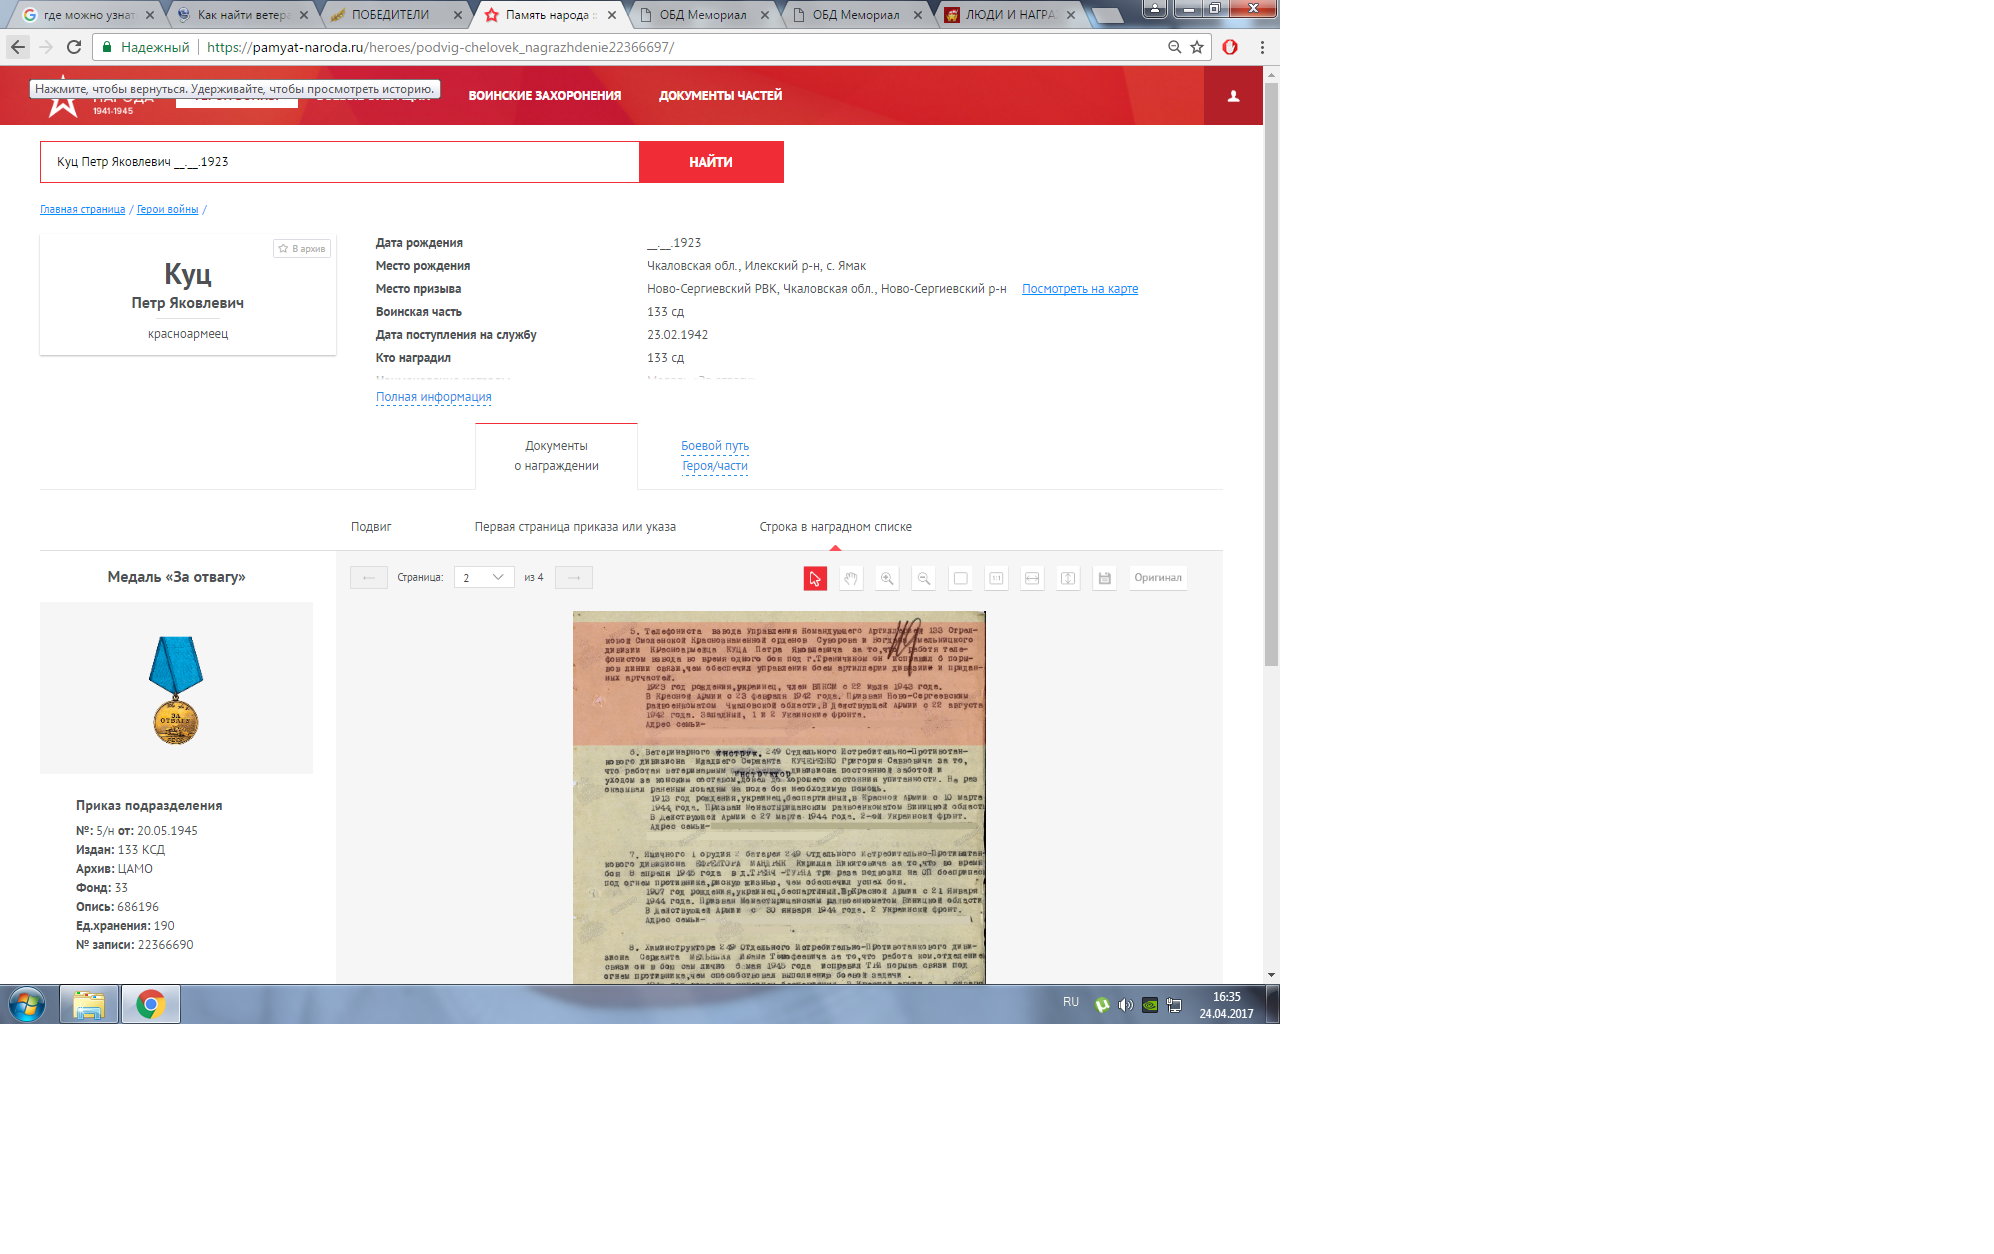This screenshot has width=1994, height=1254.
Task: Set document to 1:1 scale
Action: (996, 578)
